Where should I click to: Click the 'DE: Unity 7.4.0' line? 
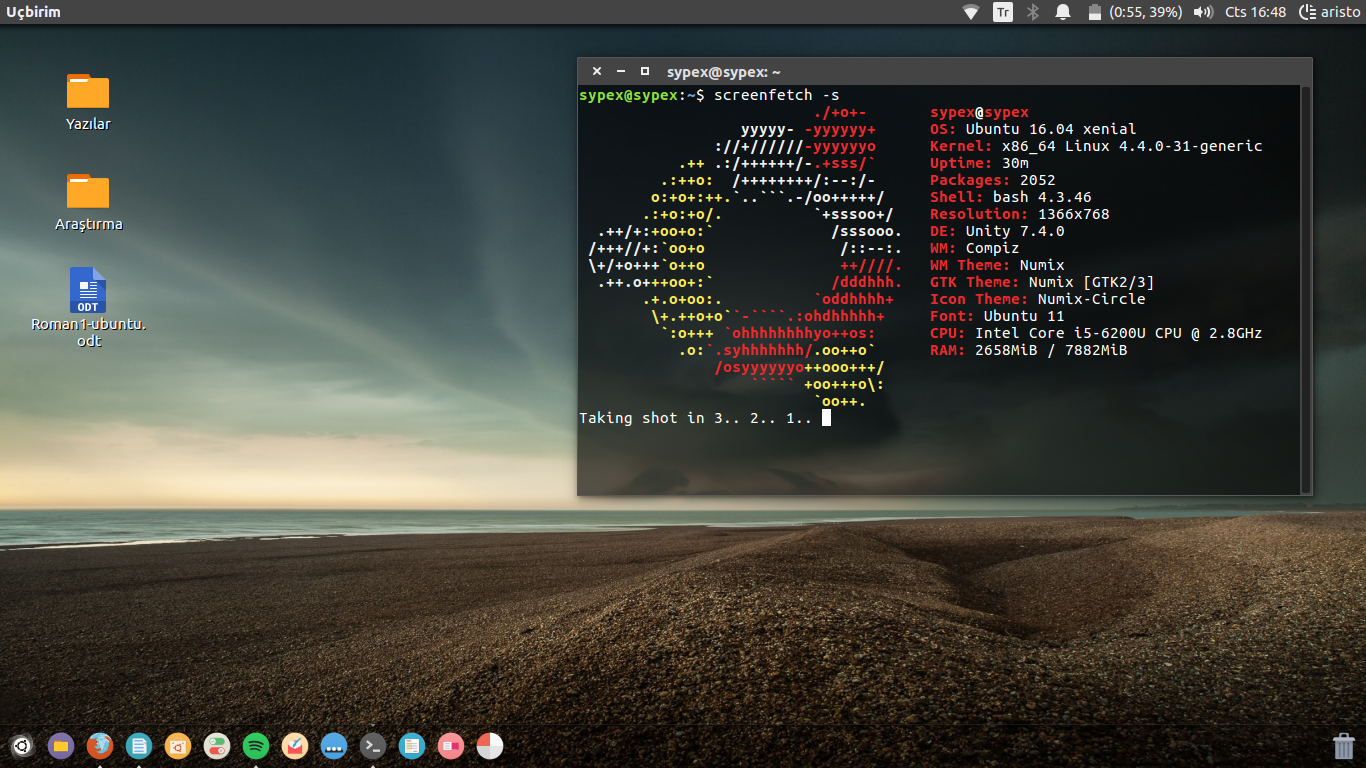click(997, 231)
